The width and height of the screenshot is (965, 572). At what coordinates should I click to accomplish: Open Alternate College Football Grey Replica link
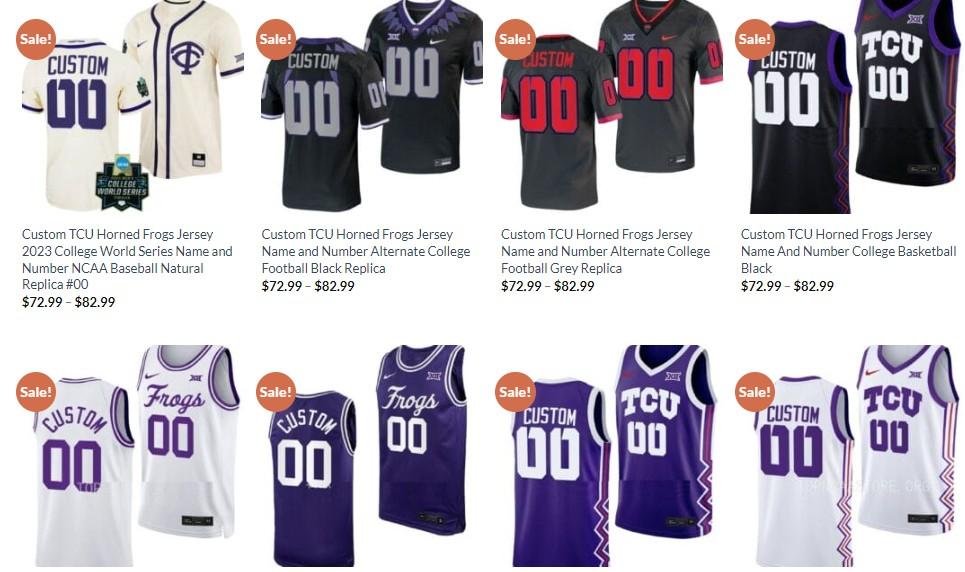click(x=606, y=251)
